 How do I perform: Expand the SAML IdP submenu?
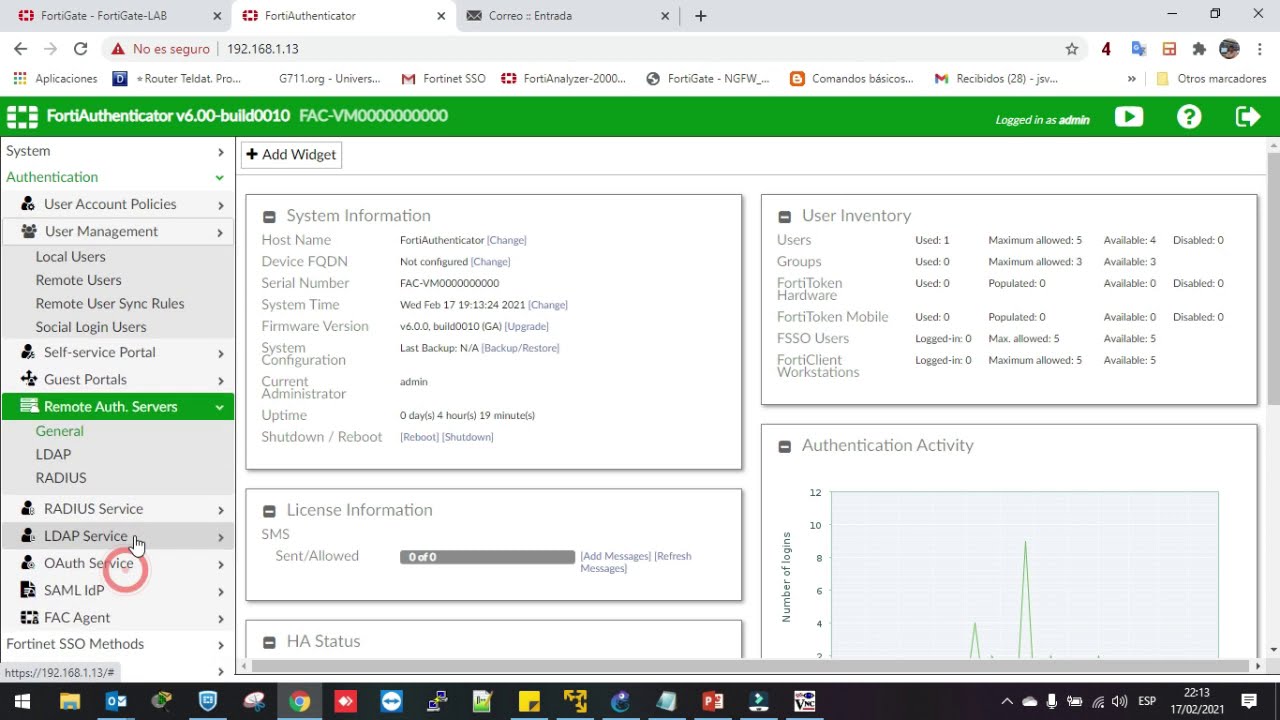[118, 590]
